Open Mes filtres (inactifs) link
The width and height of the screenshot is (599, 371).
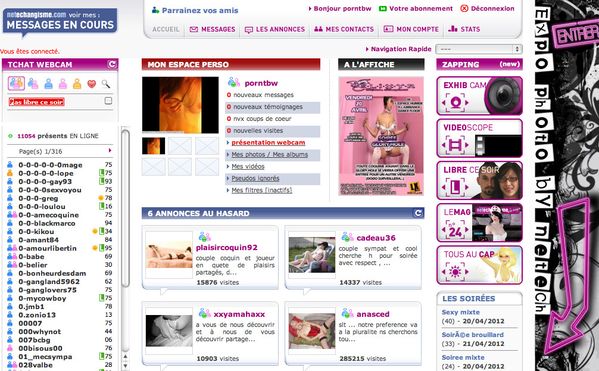pyautogui.click(x=262, y=190)
